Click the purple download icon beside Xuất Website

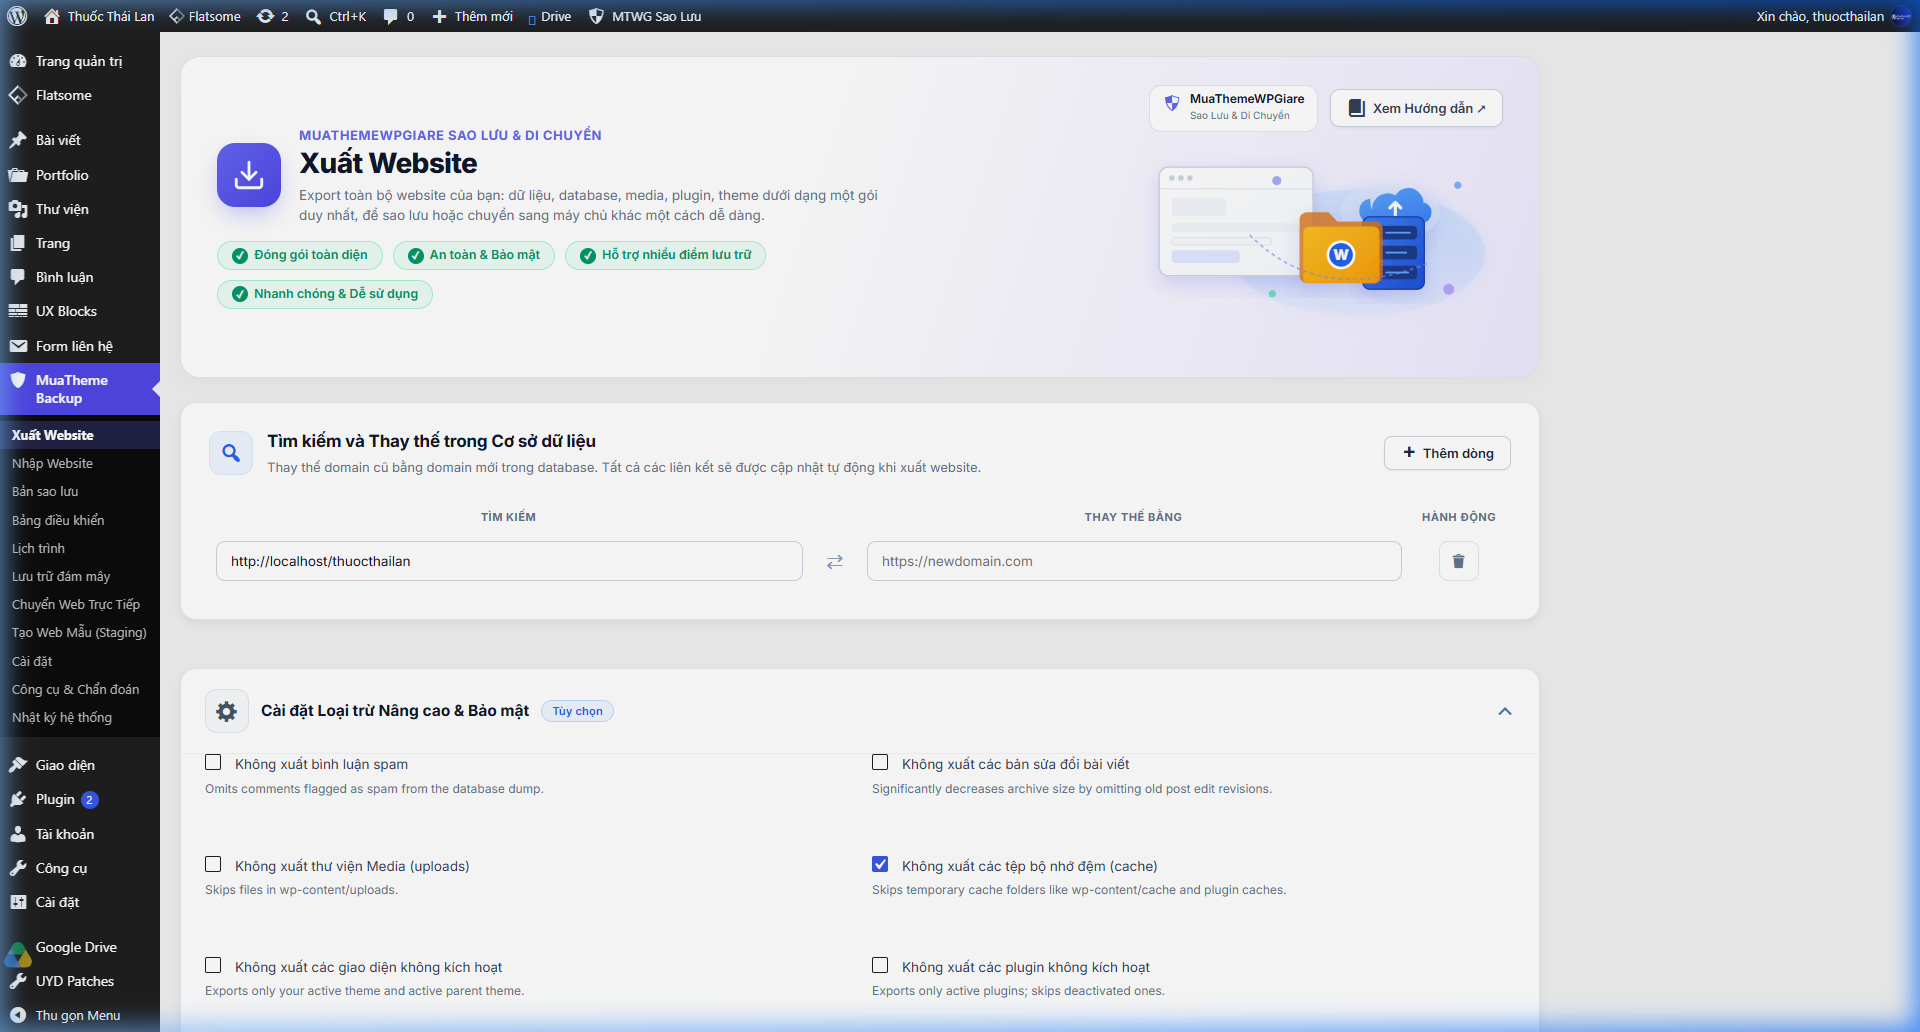[x=249, y=175]
